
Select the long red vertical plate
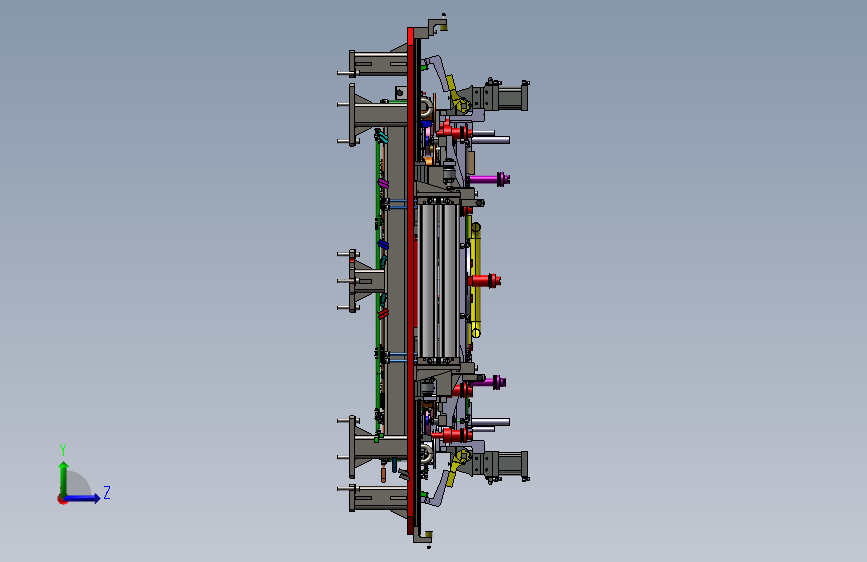click(x=411, y=281)
